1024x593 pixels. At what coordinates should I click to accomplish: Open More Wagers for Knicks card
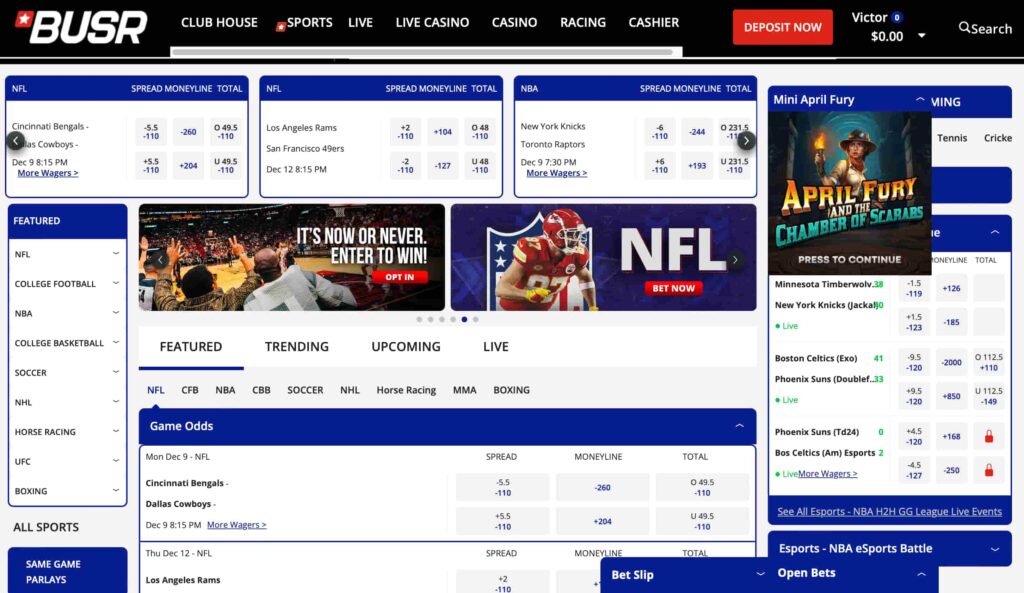point(556,173)
